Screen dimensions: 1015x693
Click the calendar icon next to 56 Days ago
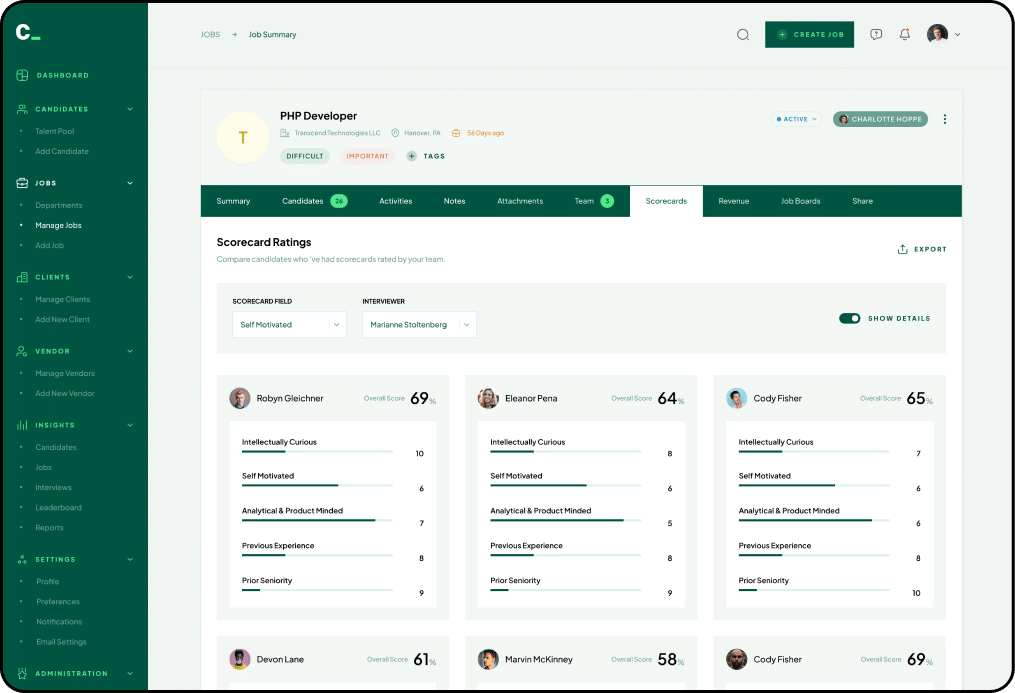(456, 133)
